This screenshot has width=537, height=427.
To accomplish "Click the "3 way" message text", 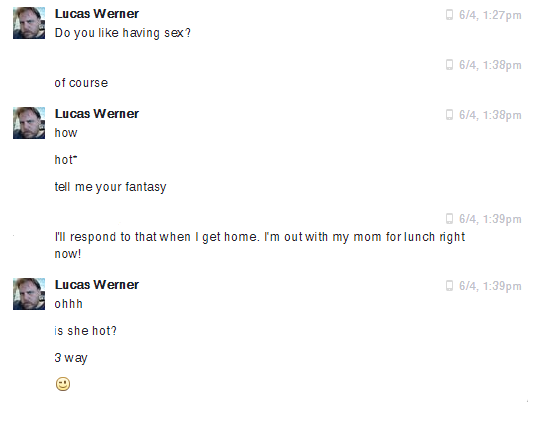I will [71, 358].
